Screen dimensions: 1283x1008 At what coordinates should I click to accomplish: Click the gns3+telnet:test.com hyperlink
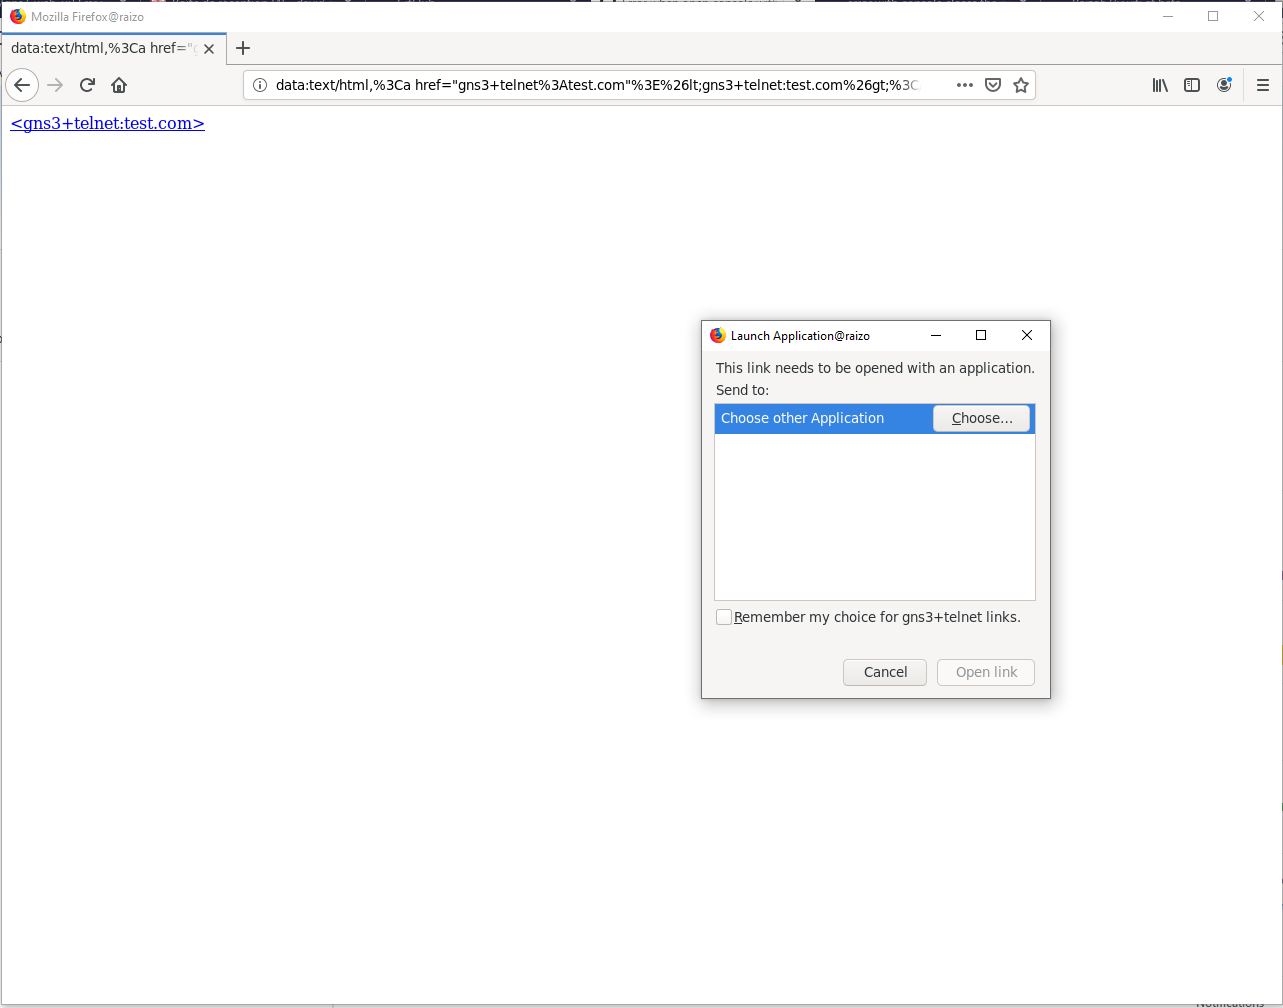107,123
